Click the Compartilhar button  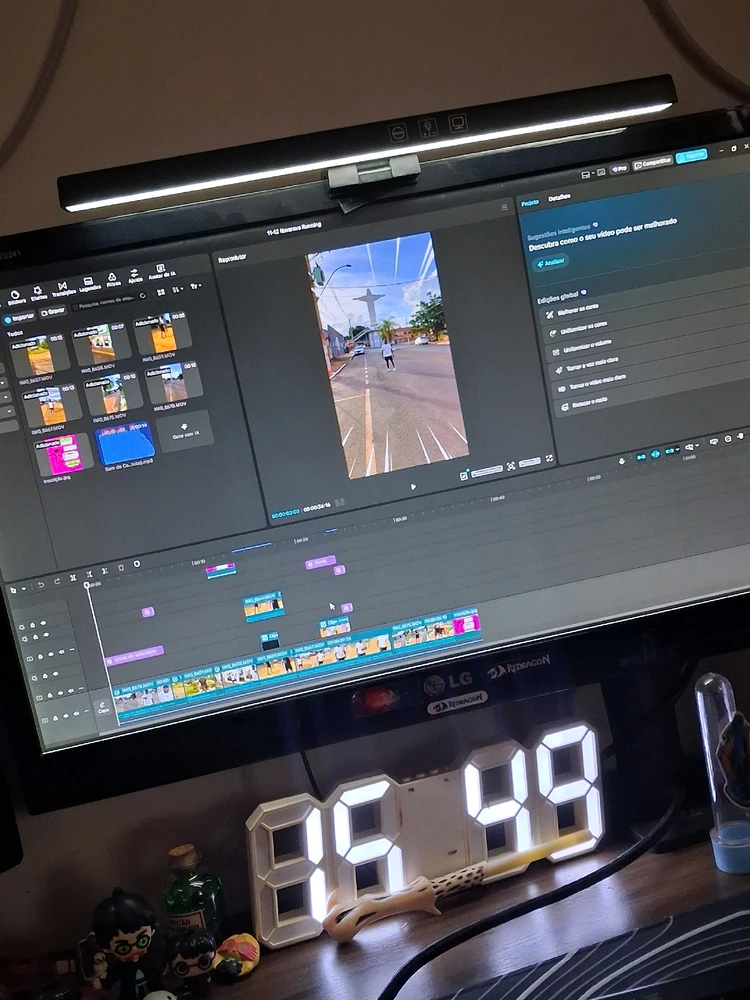(652, 163)
